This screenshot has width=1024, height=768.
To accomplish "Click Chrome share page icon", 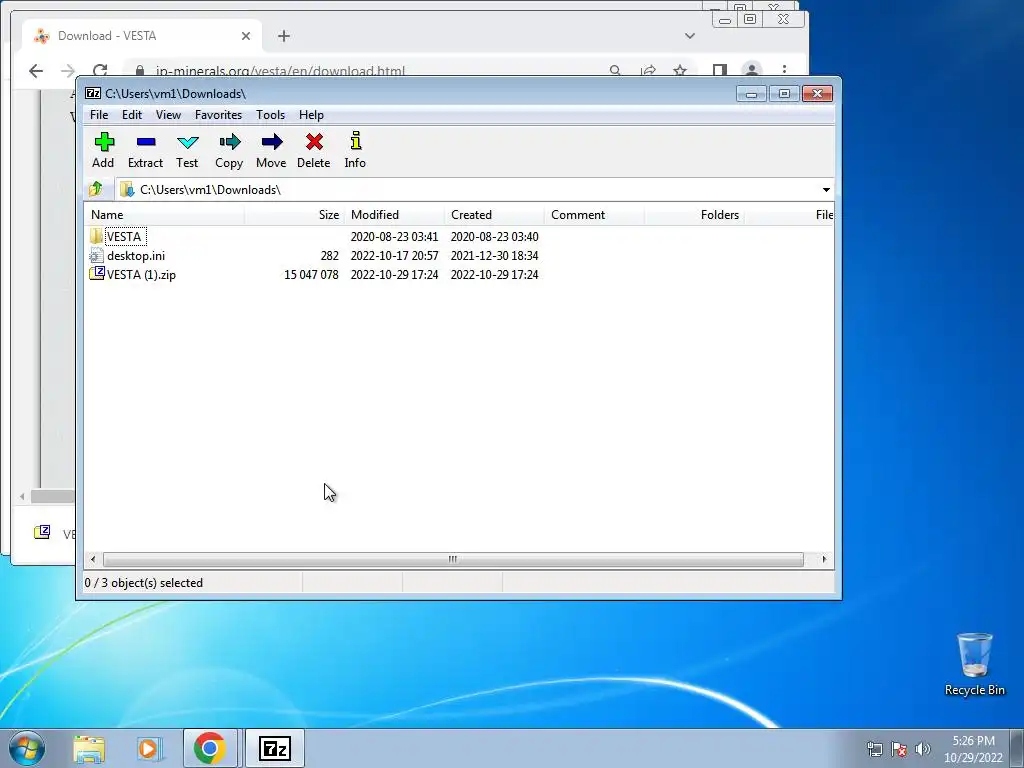I will pos(648,70).
